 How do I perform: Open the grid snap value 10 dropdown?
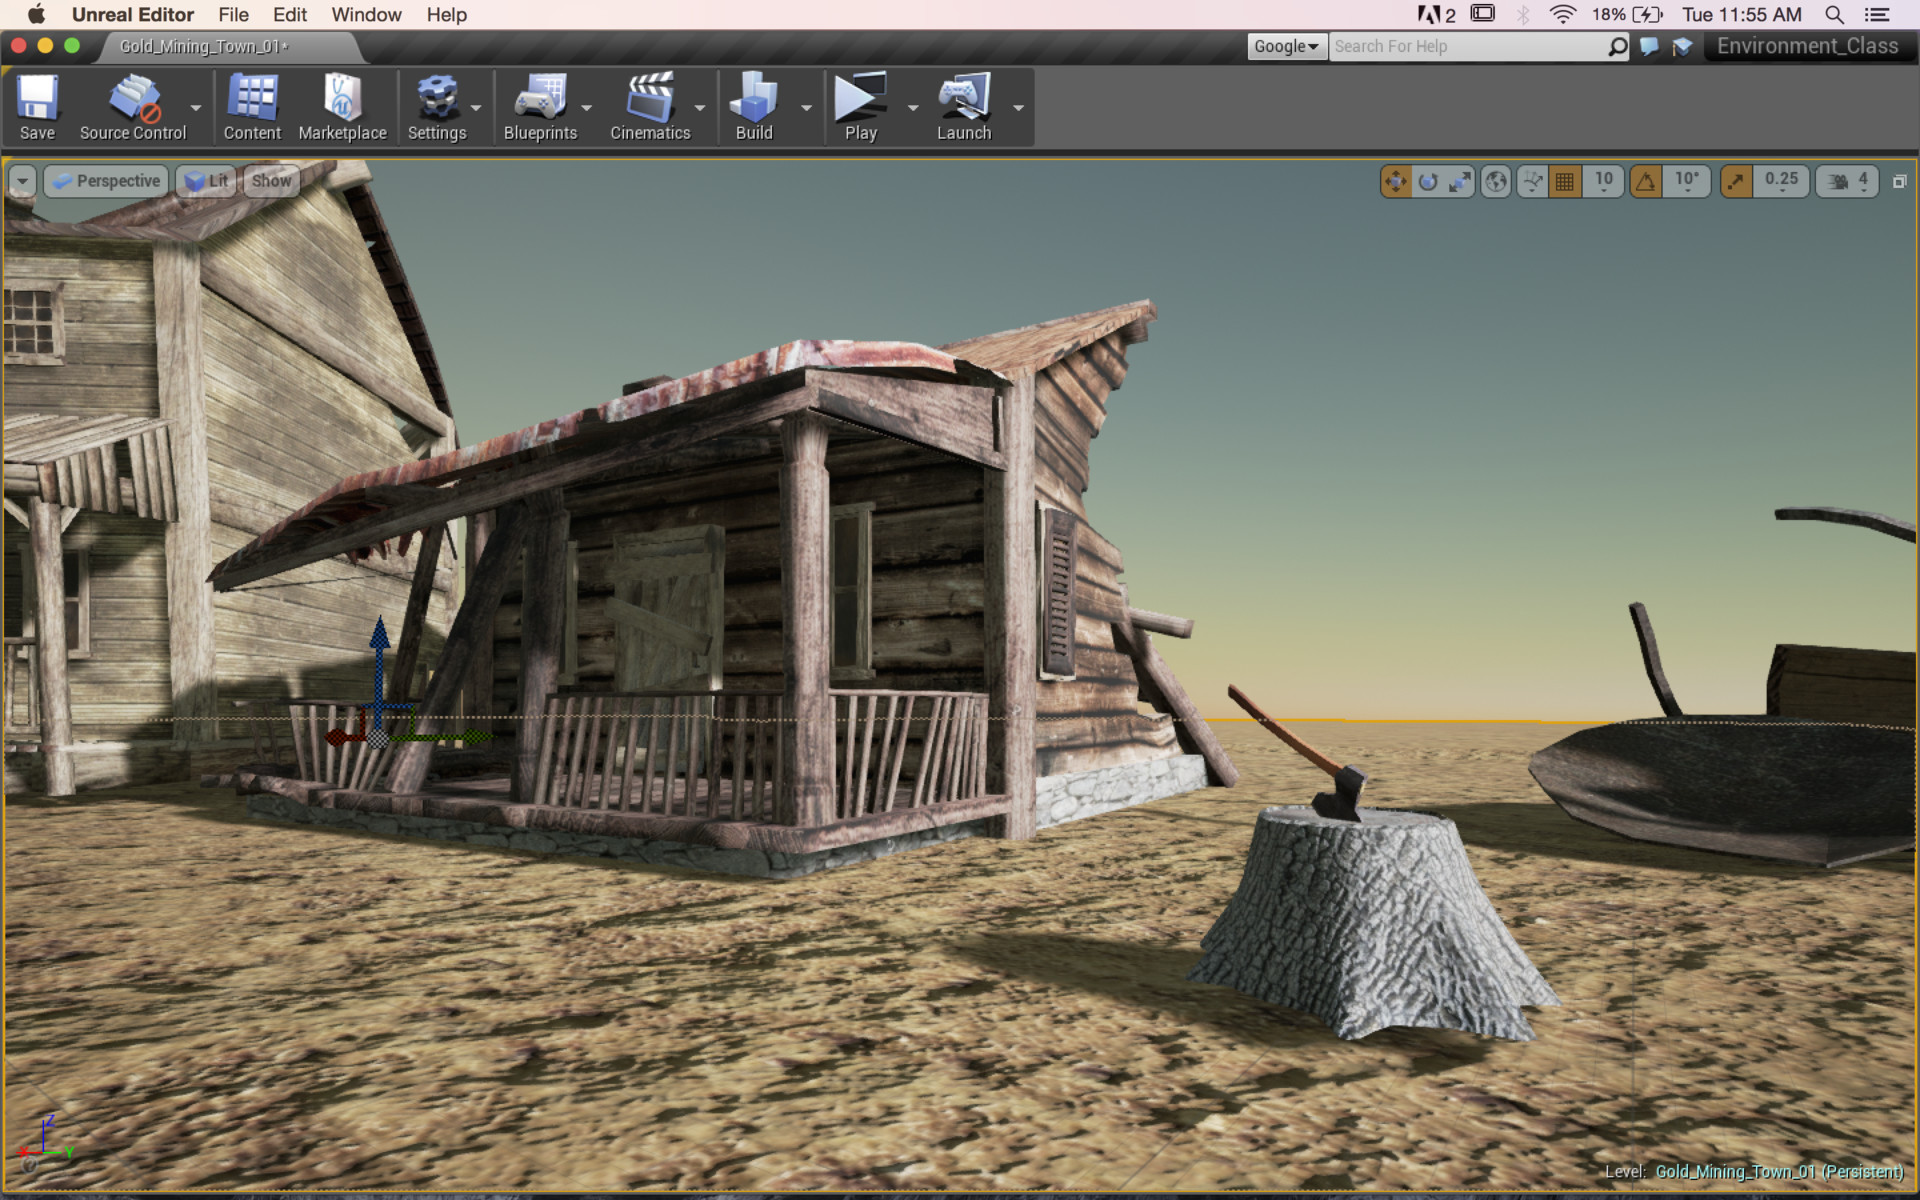[x=1603, y=181]
